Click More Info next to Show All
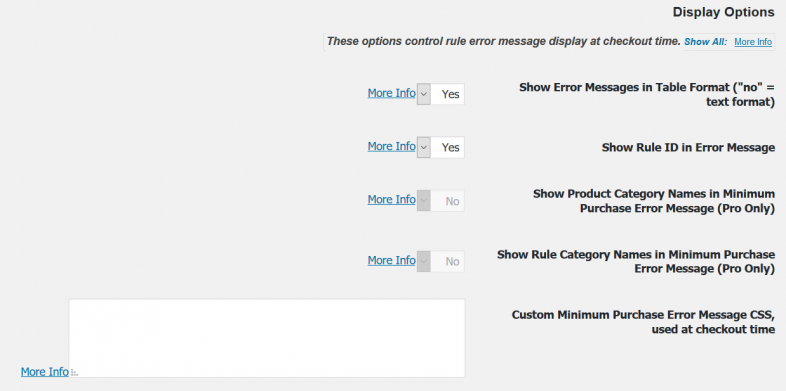Screen dimensions: 786x391 [x=753, y=42]
